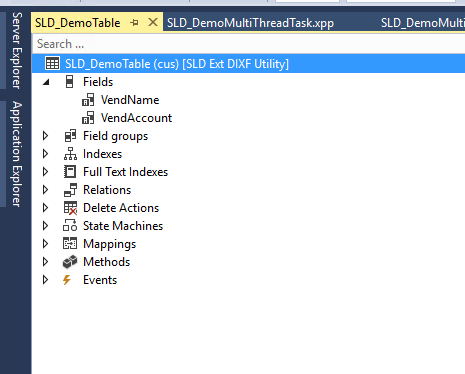465x374 pixels.
Task: Close the SLD_DemoTable tab
Action: tap(153, 22)
